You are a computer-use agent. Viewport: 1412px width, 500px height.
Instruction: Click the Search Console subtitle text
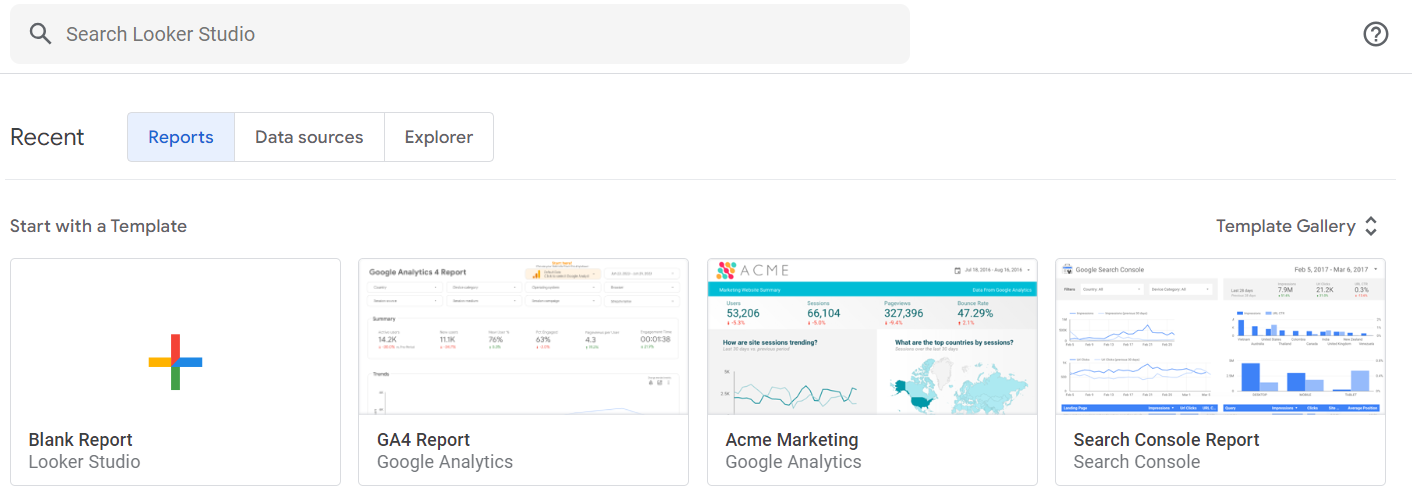click(x=1137, y=462)
